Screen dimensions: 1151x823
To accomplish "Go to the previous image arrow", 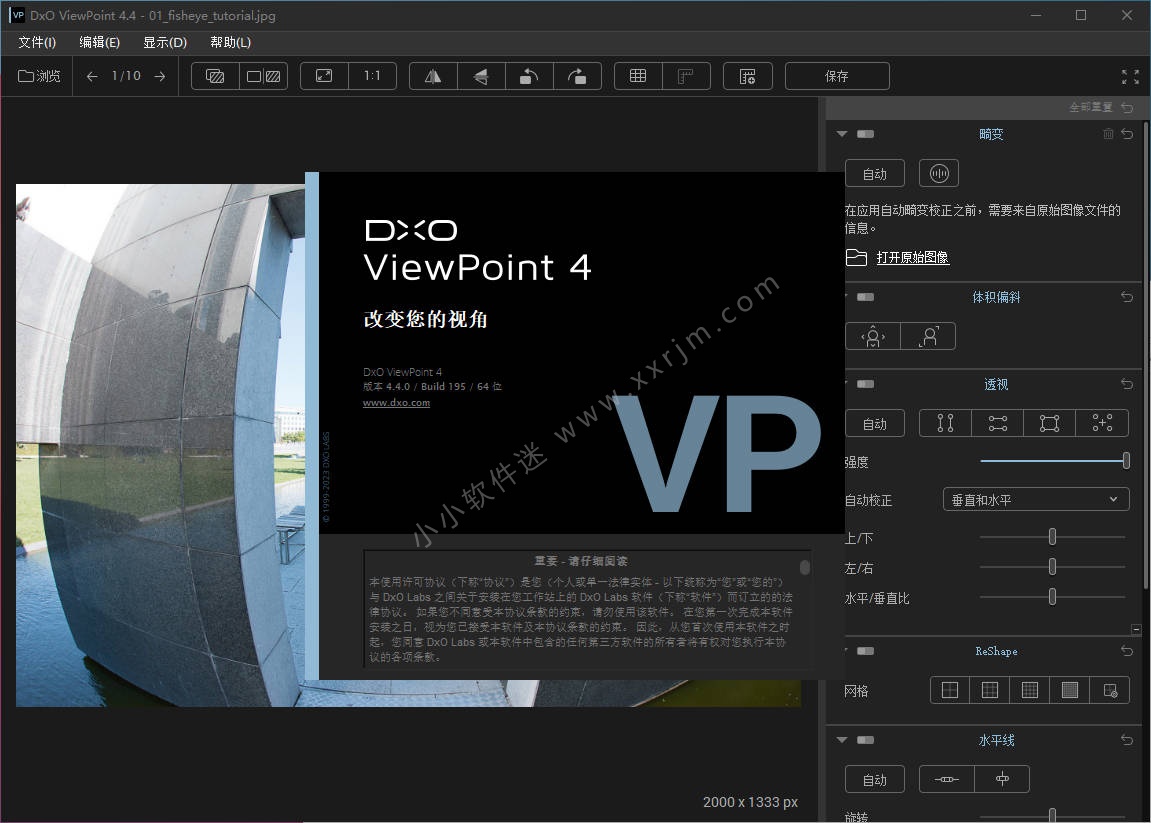I will (x=92, y=76).
